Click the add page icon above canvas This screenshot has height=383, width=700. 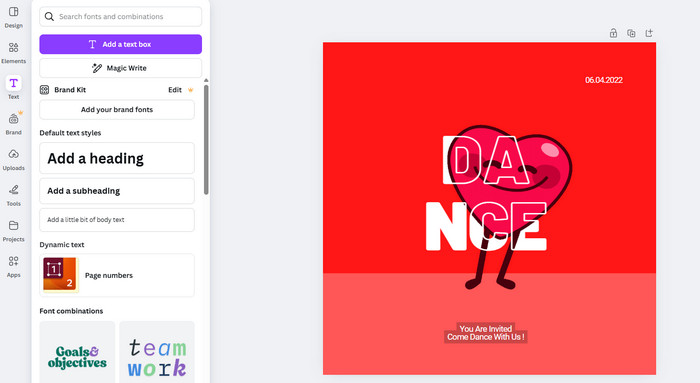[649, 33]
